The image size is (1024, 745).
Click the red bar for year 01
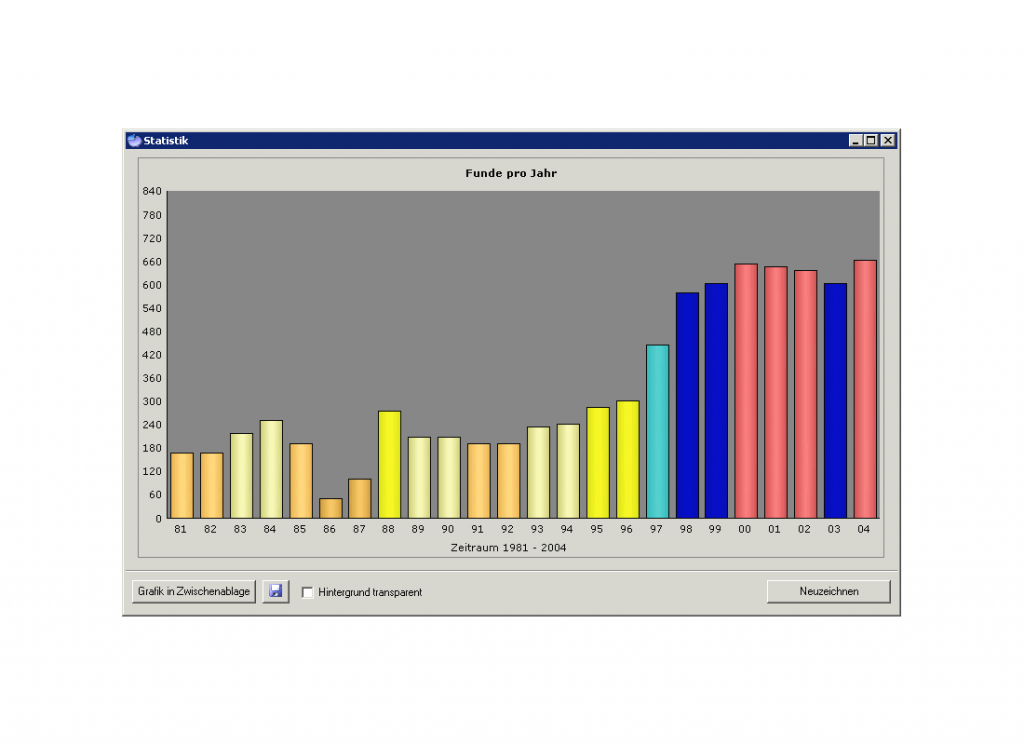pyautogui.click(x=776, y=392)
